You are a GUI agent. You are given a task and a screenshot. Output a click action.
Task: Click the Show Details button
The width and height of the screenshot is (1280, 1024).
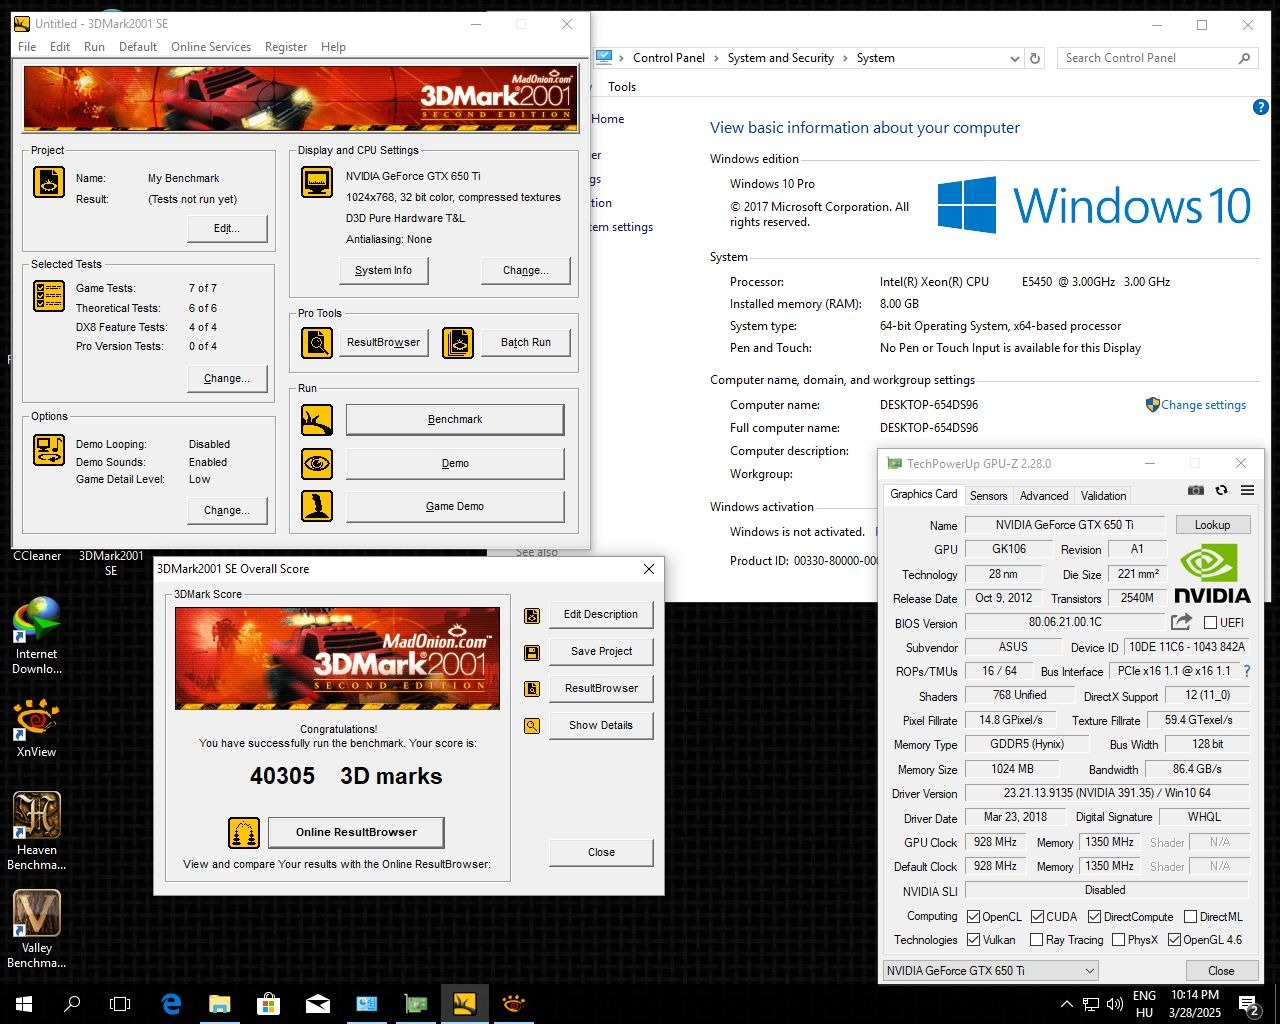click(x=600, y=725)
